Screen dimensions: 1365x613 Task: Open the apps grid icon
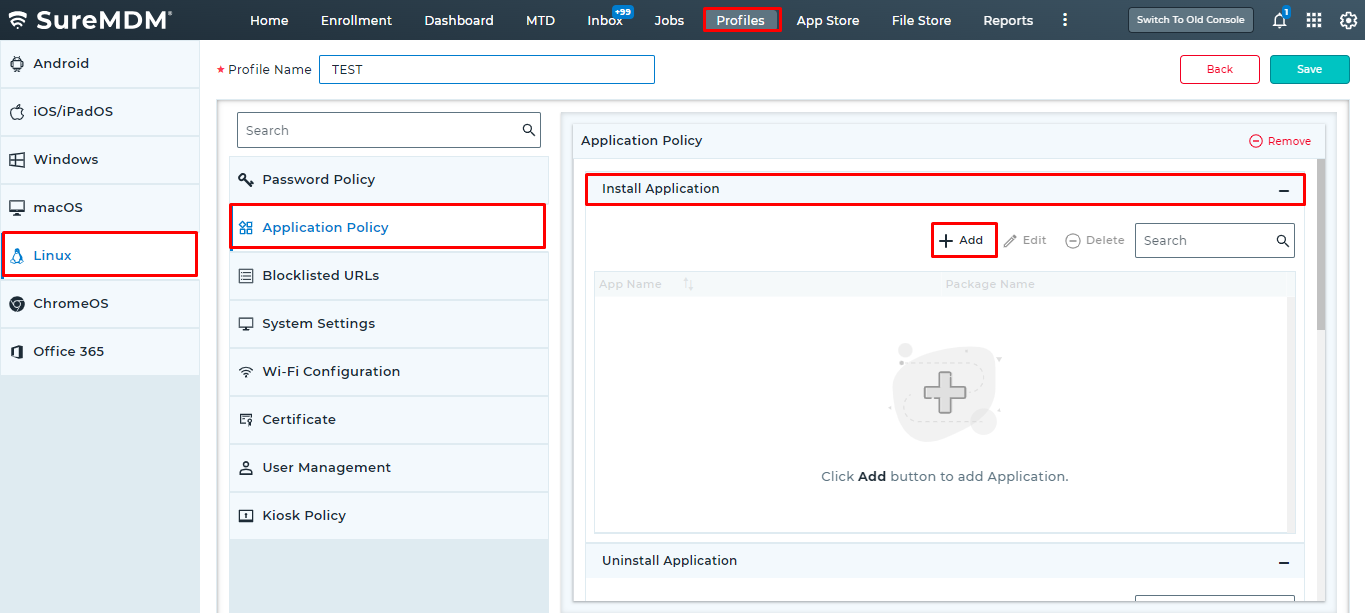click(x=1314, y=20)
